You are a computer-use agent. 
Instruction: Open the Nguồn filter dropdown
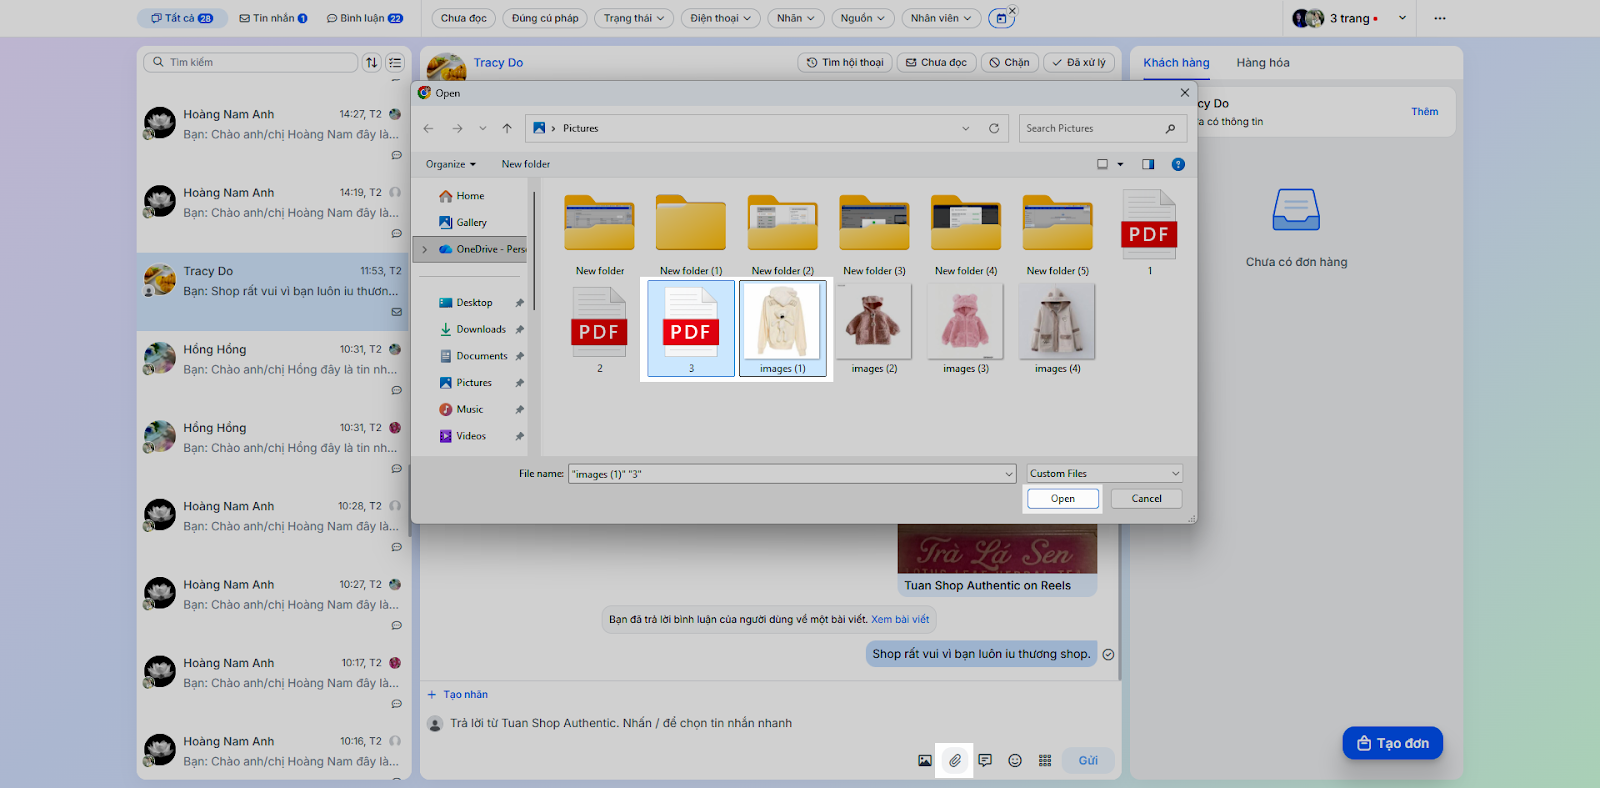tap(862, 18)
